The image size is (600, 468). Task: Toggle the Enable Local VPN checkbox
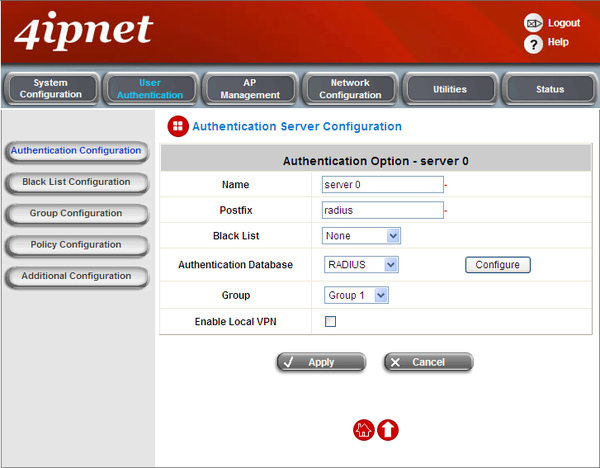click(330, 321)
